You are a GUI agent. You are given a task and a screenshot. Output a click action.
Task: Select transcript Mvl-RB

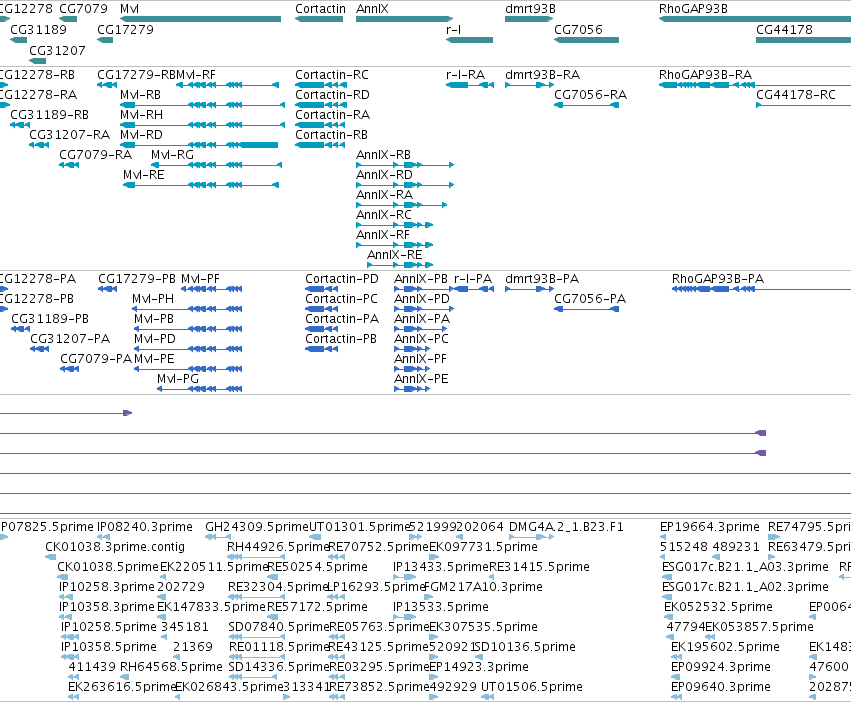point(141,94)
